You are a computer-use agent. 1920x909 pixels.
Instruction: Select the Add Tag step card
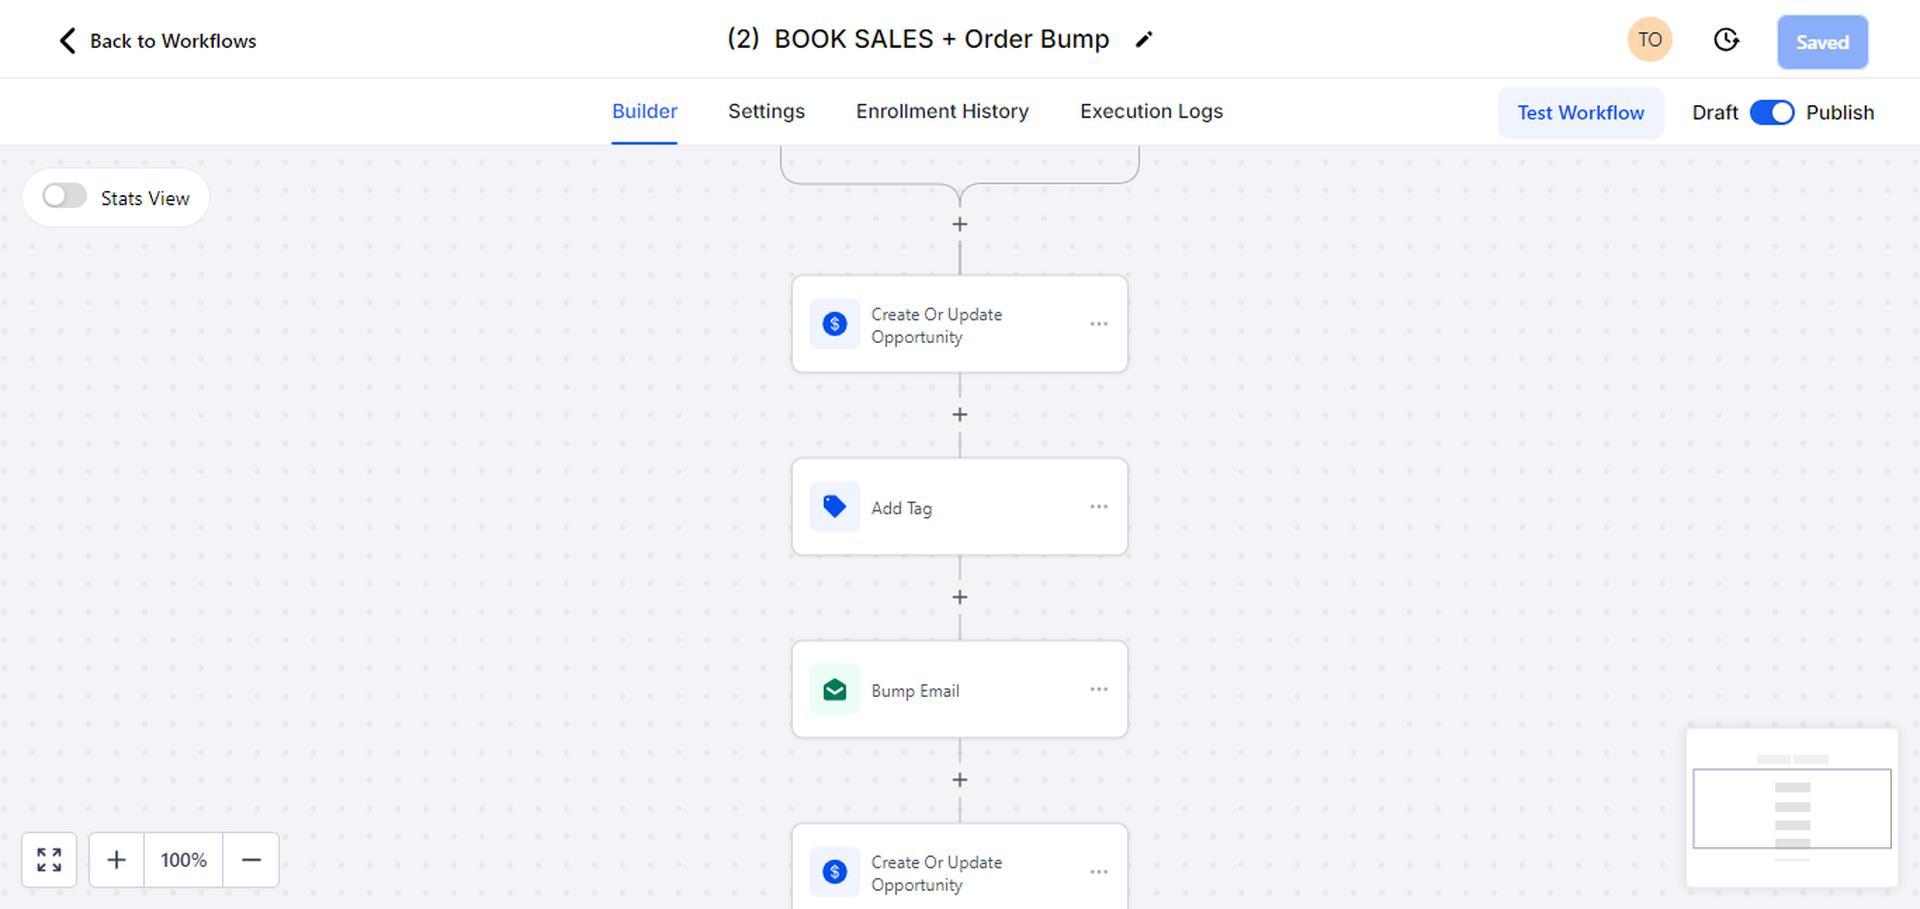pos(960,507)
